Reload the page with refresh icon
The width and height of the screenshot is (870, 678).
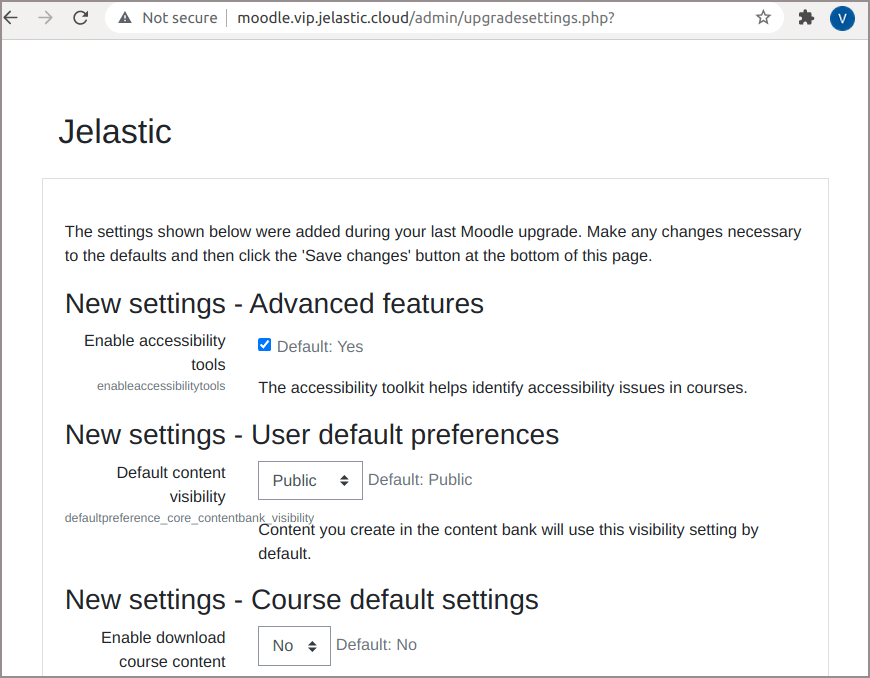coord(81,18)
